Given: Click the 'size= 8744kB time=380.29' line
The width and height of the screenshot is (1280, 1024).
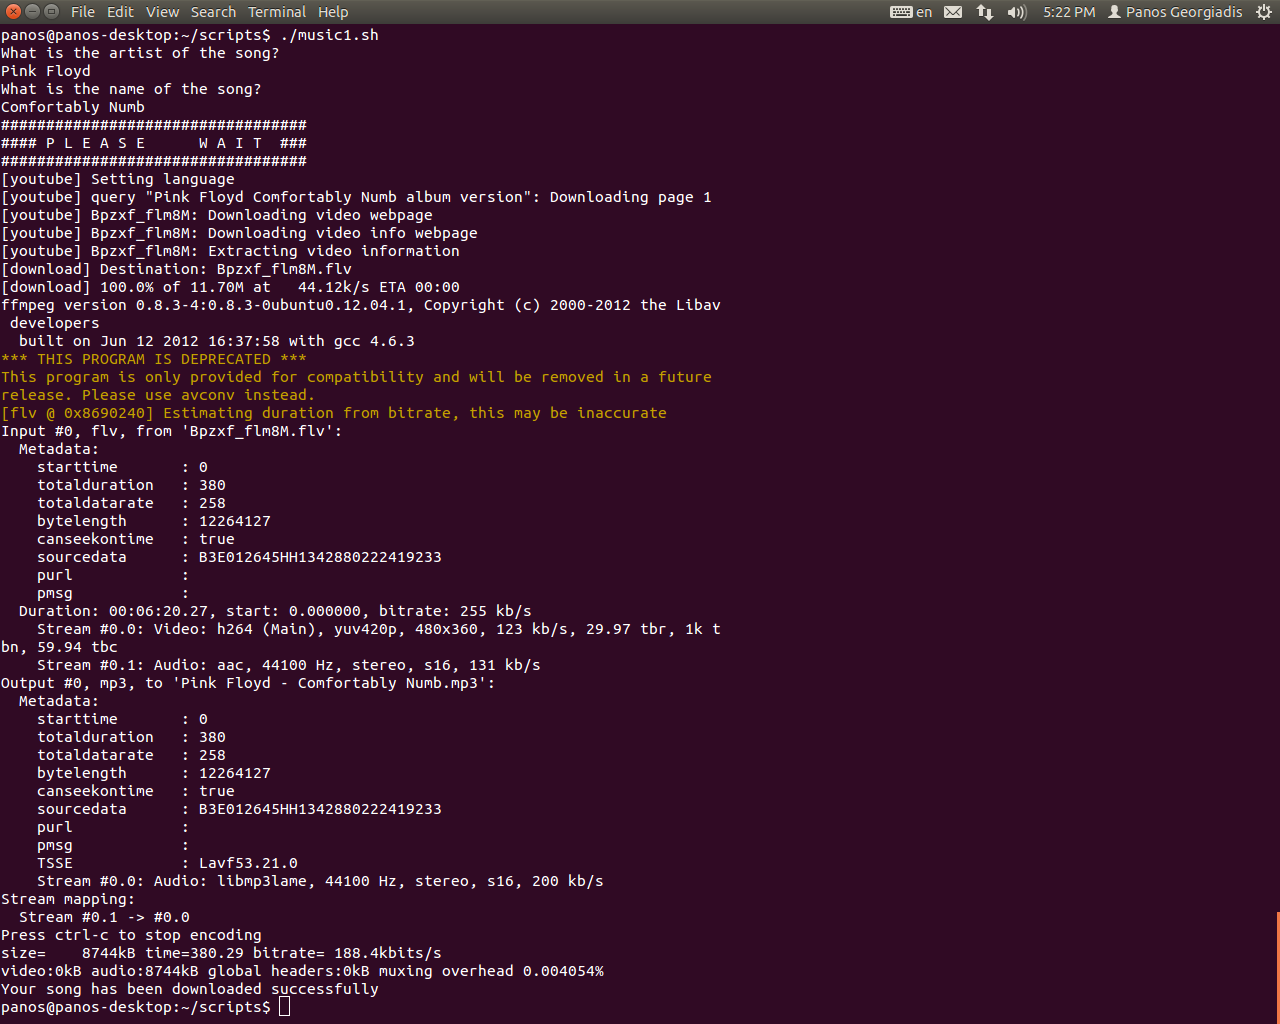Looking at the screenshot, I should tap(221, 953).
